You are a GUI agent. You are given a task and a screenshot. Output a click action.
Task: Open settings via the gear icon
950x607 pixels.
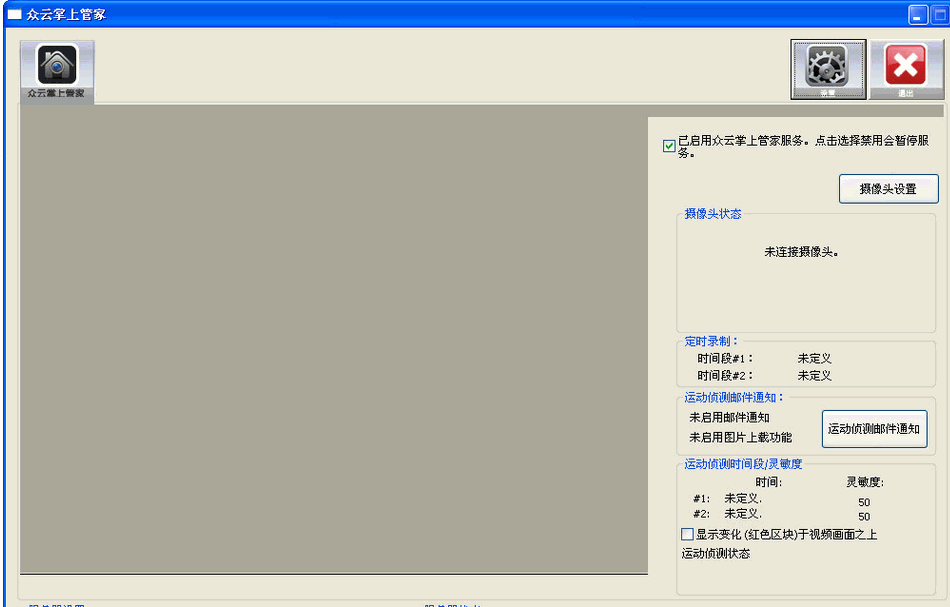pos(828,69)
